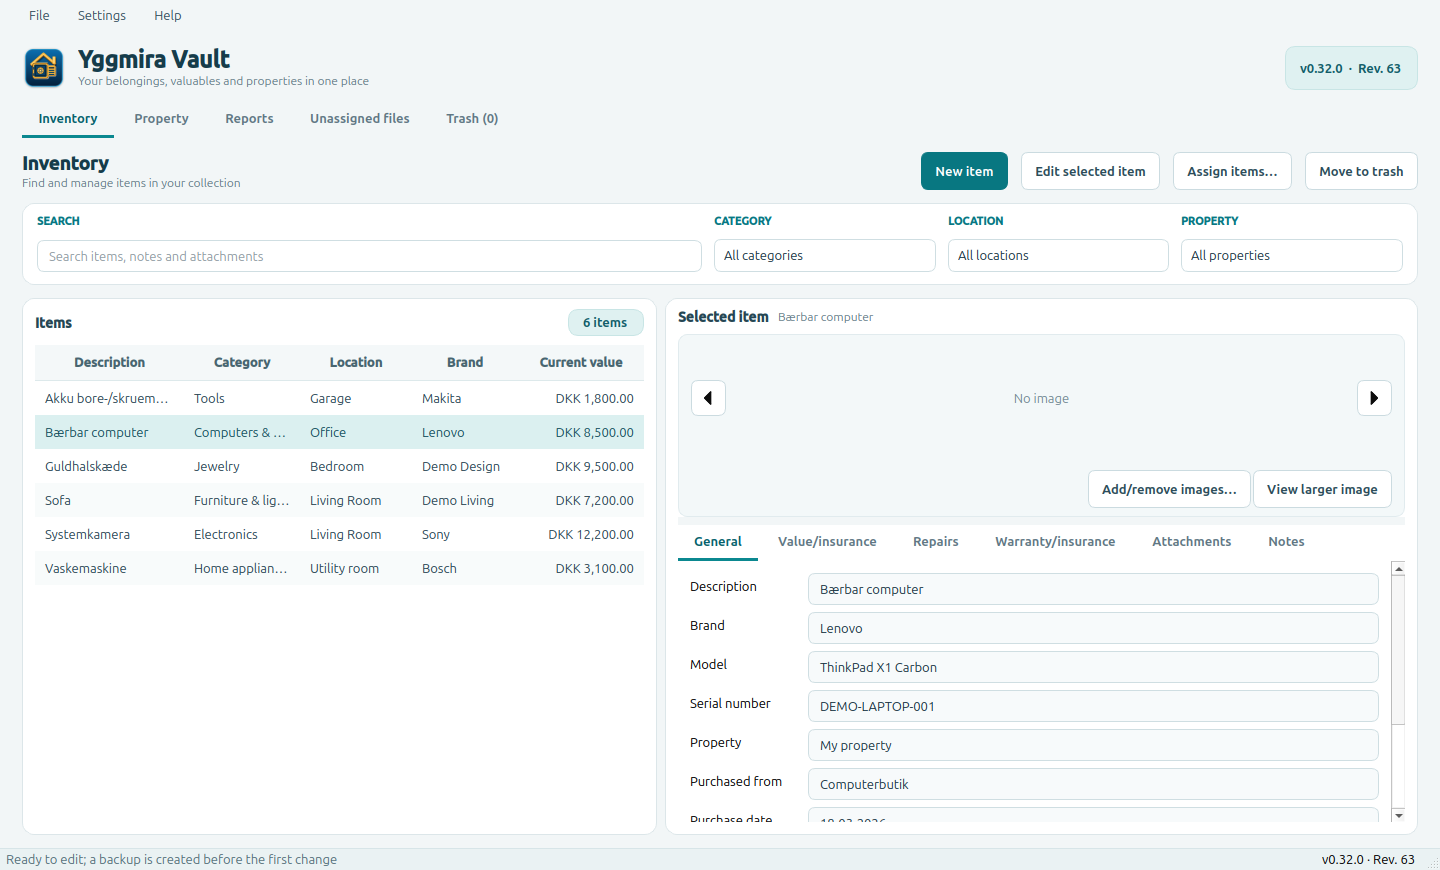1440x870 pixels.
Task: Open the Location filter dropdown
Action: (x=1058, y=255)
